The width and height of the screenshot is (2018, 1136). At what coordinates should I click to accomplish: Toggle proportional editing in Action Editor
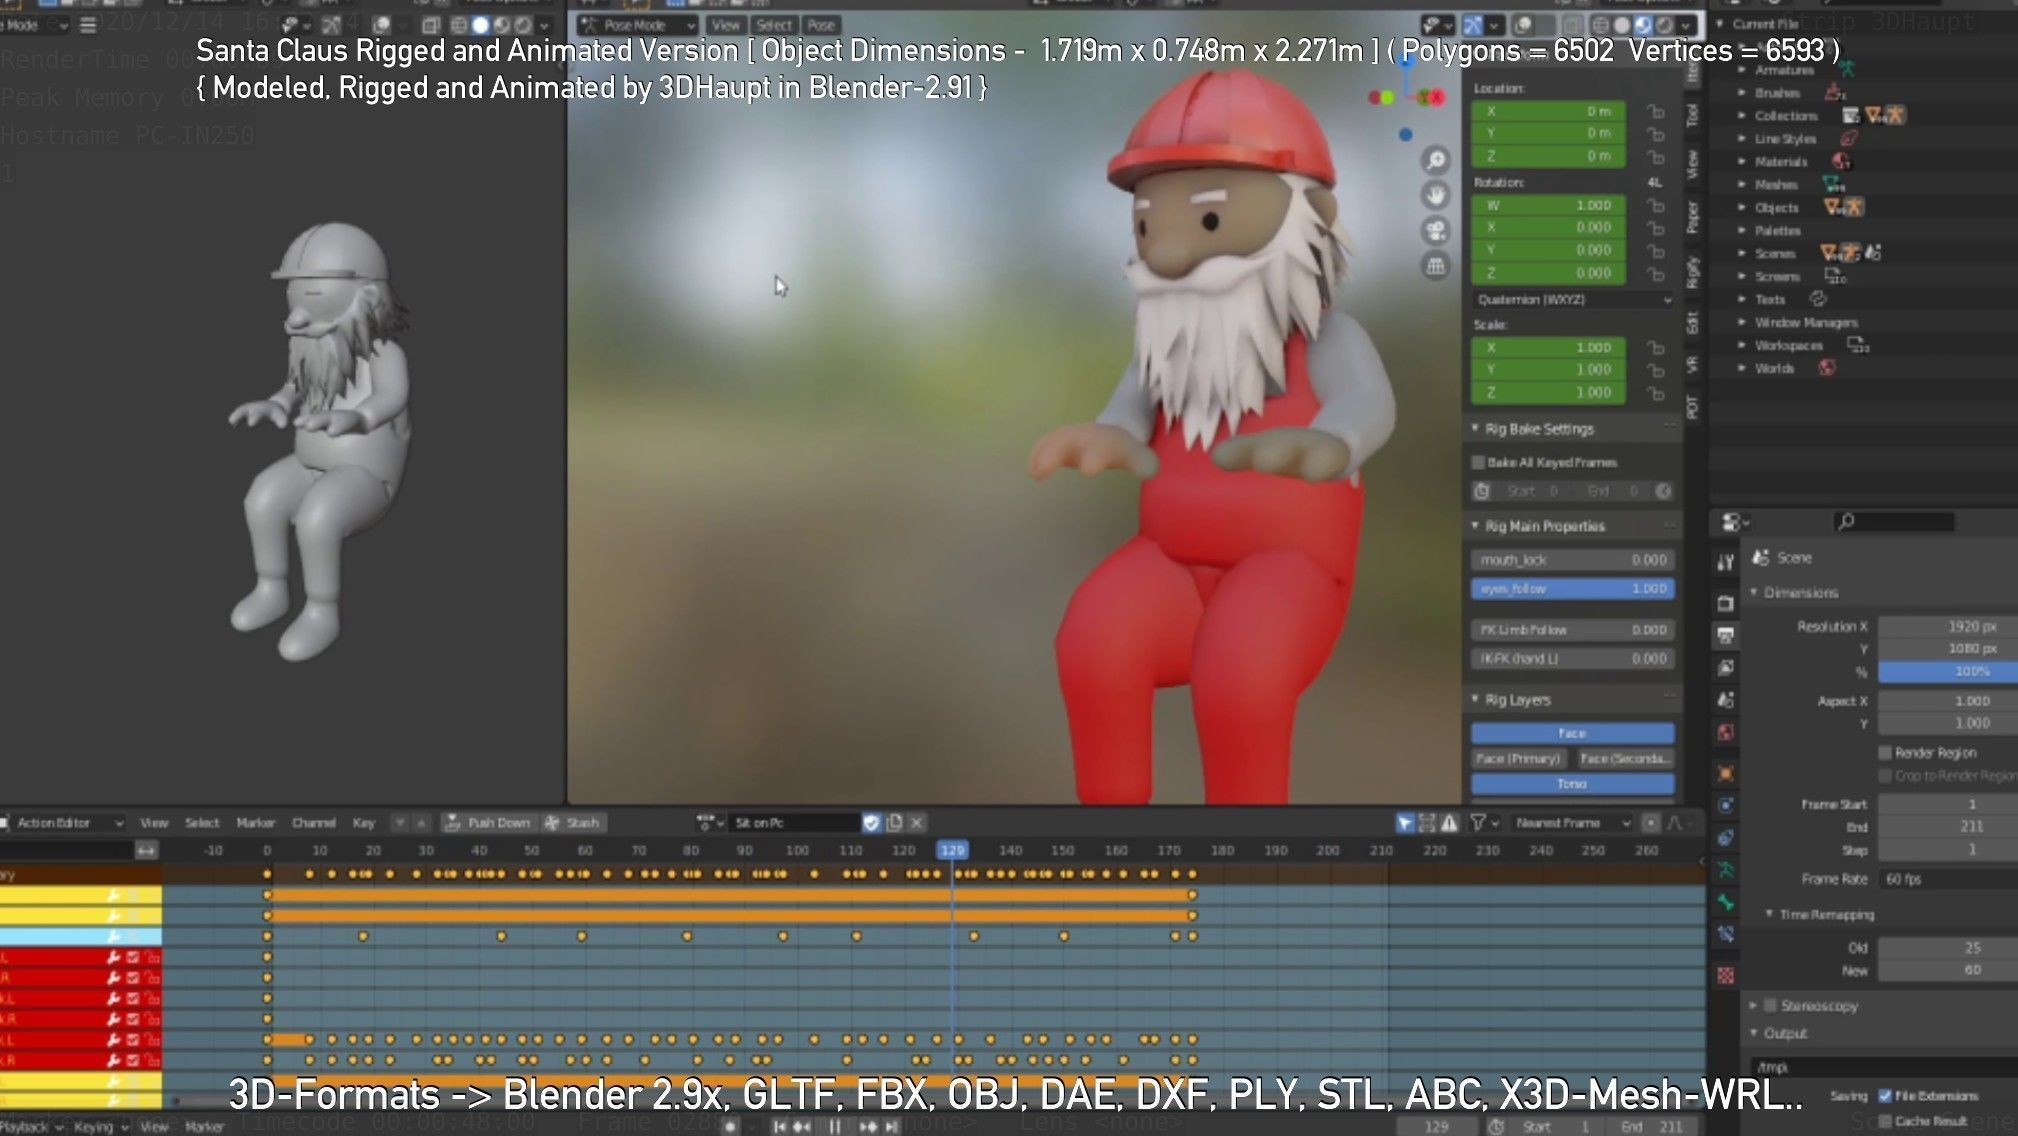click(1651, 822)
